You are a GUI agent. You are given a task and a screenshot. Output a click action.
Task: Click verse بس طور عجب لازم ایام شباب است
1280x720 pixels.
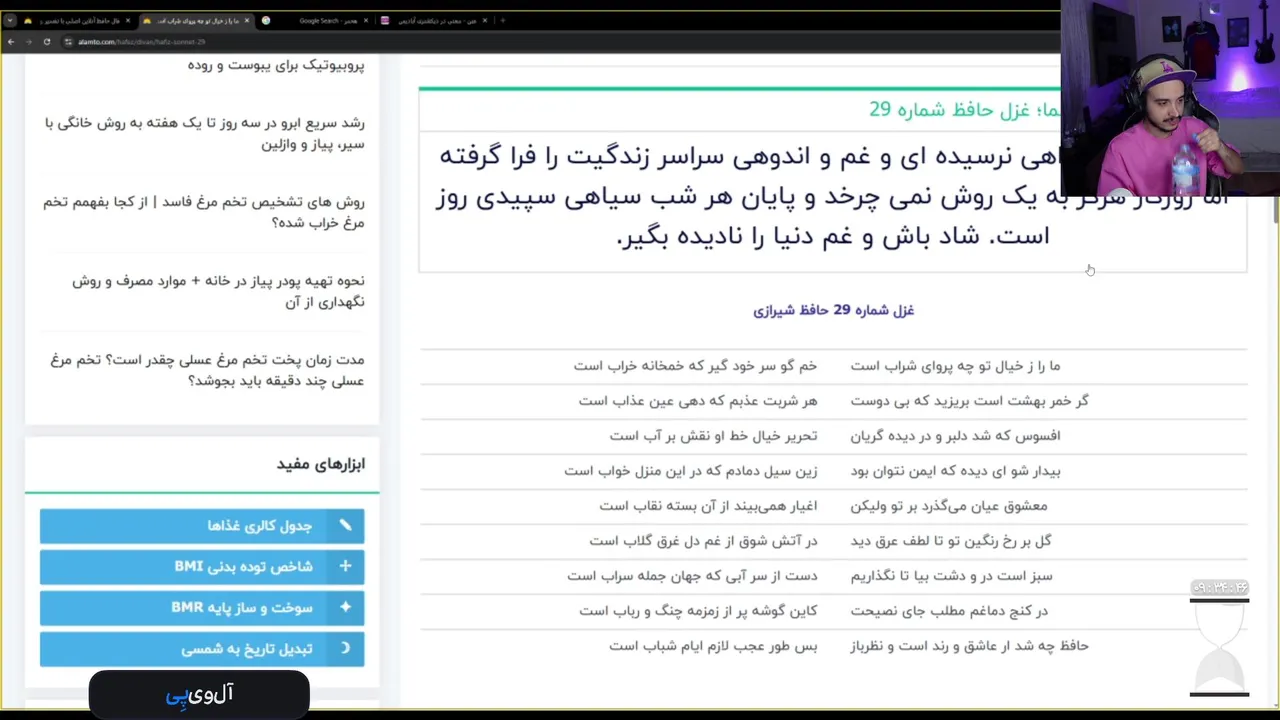point(713,646)
